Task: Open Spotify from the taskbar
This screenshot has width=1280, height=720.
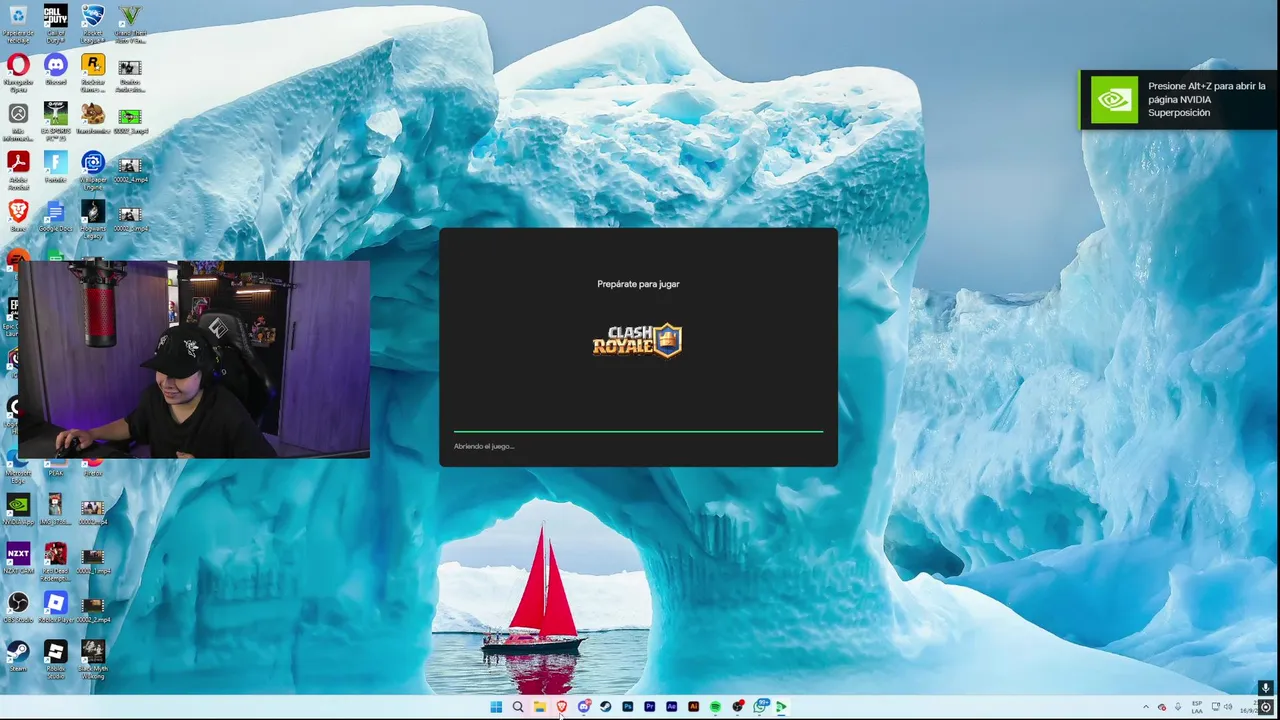Action: (x=716, y=707)
